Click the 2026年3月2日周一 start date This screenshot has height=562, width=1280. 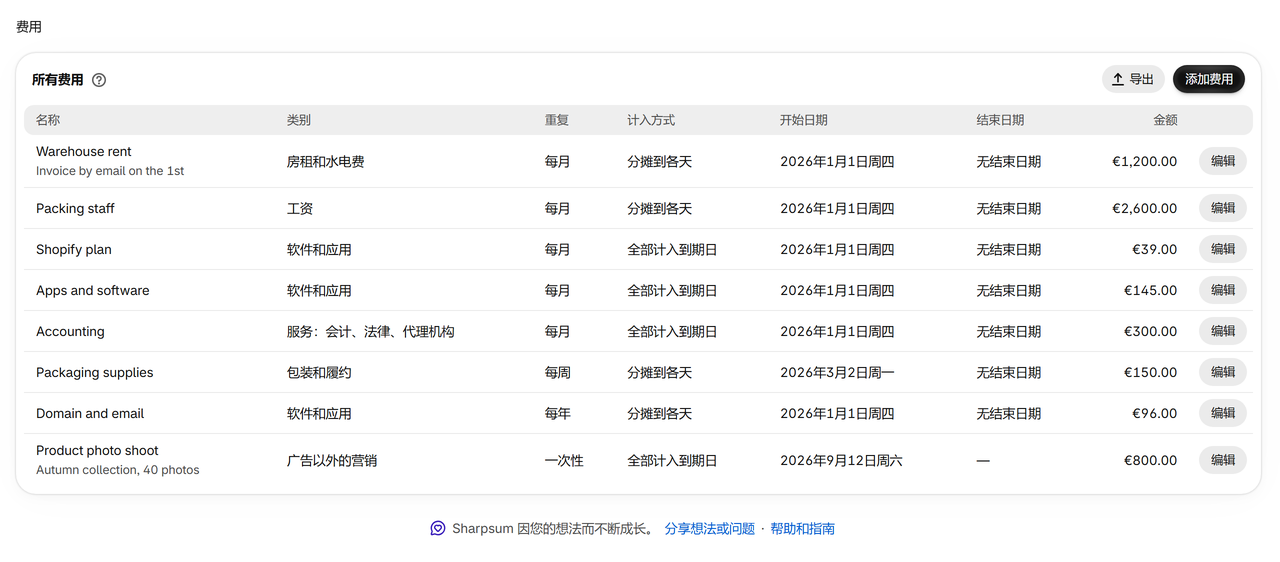tap(837, 373)
